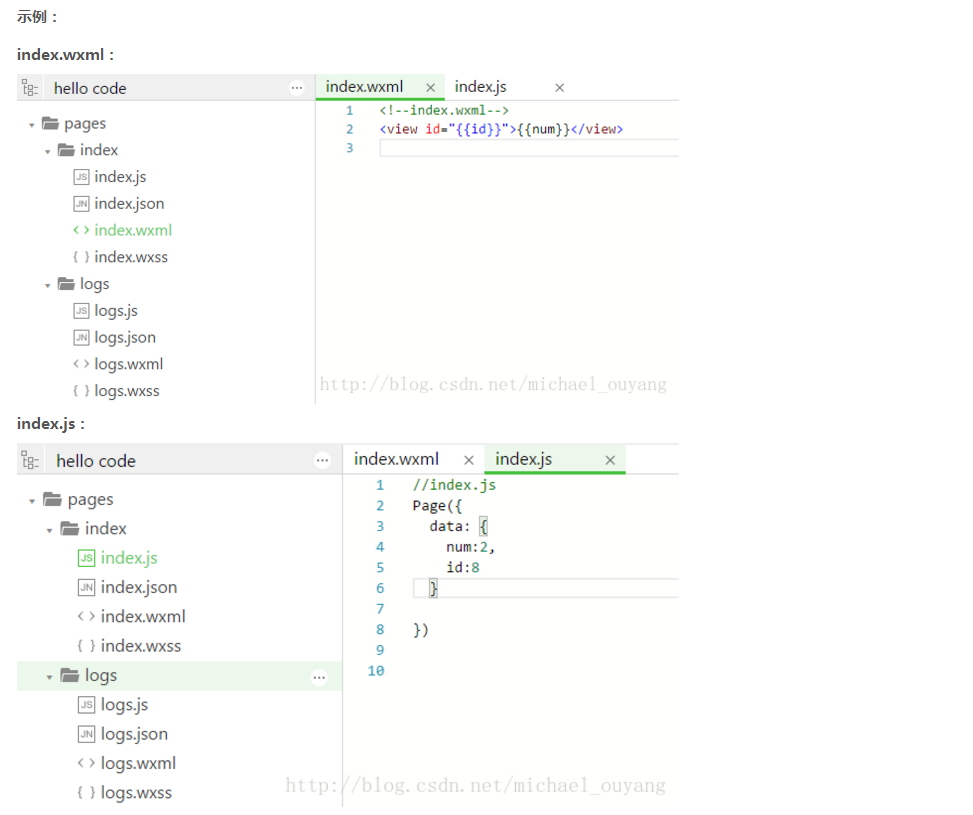This screenshot has height=815, width=973.
Task: Click the logs folder icon in upper tree
Action: point(66,284)
